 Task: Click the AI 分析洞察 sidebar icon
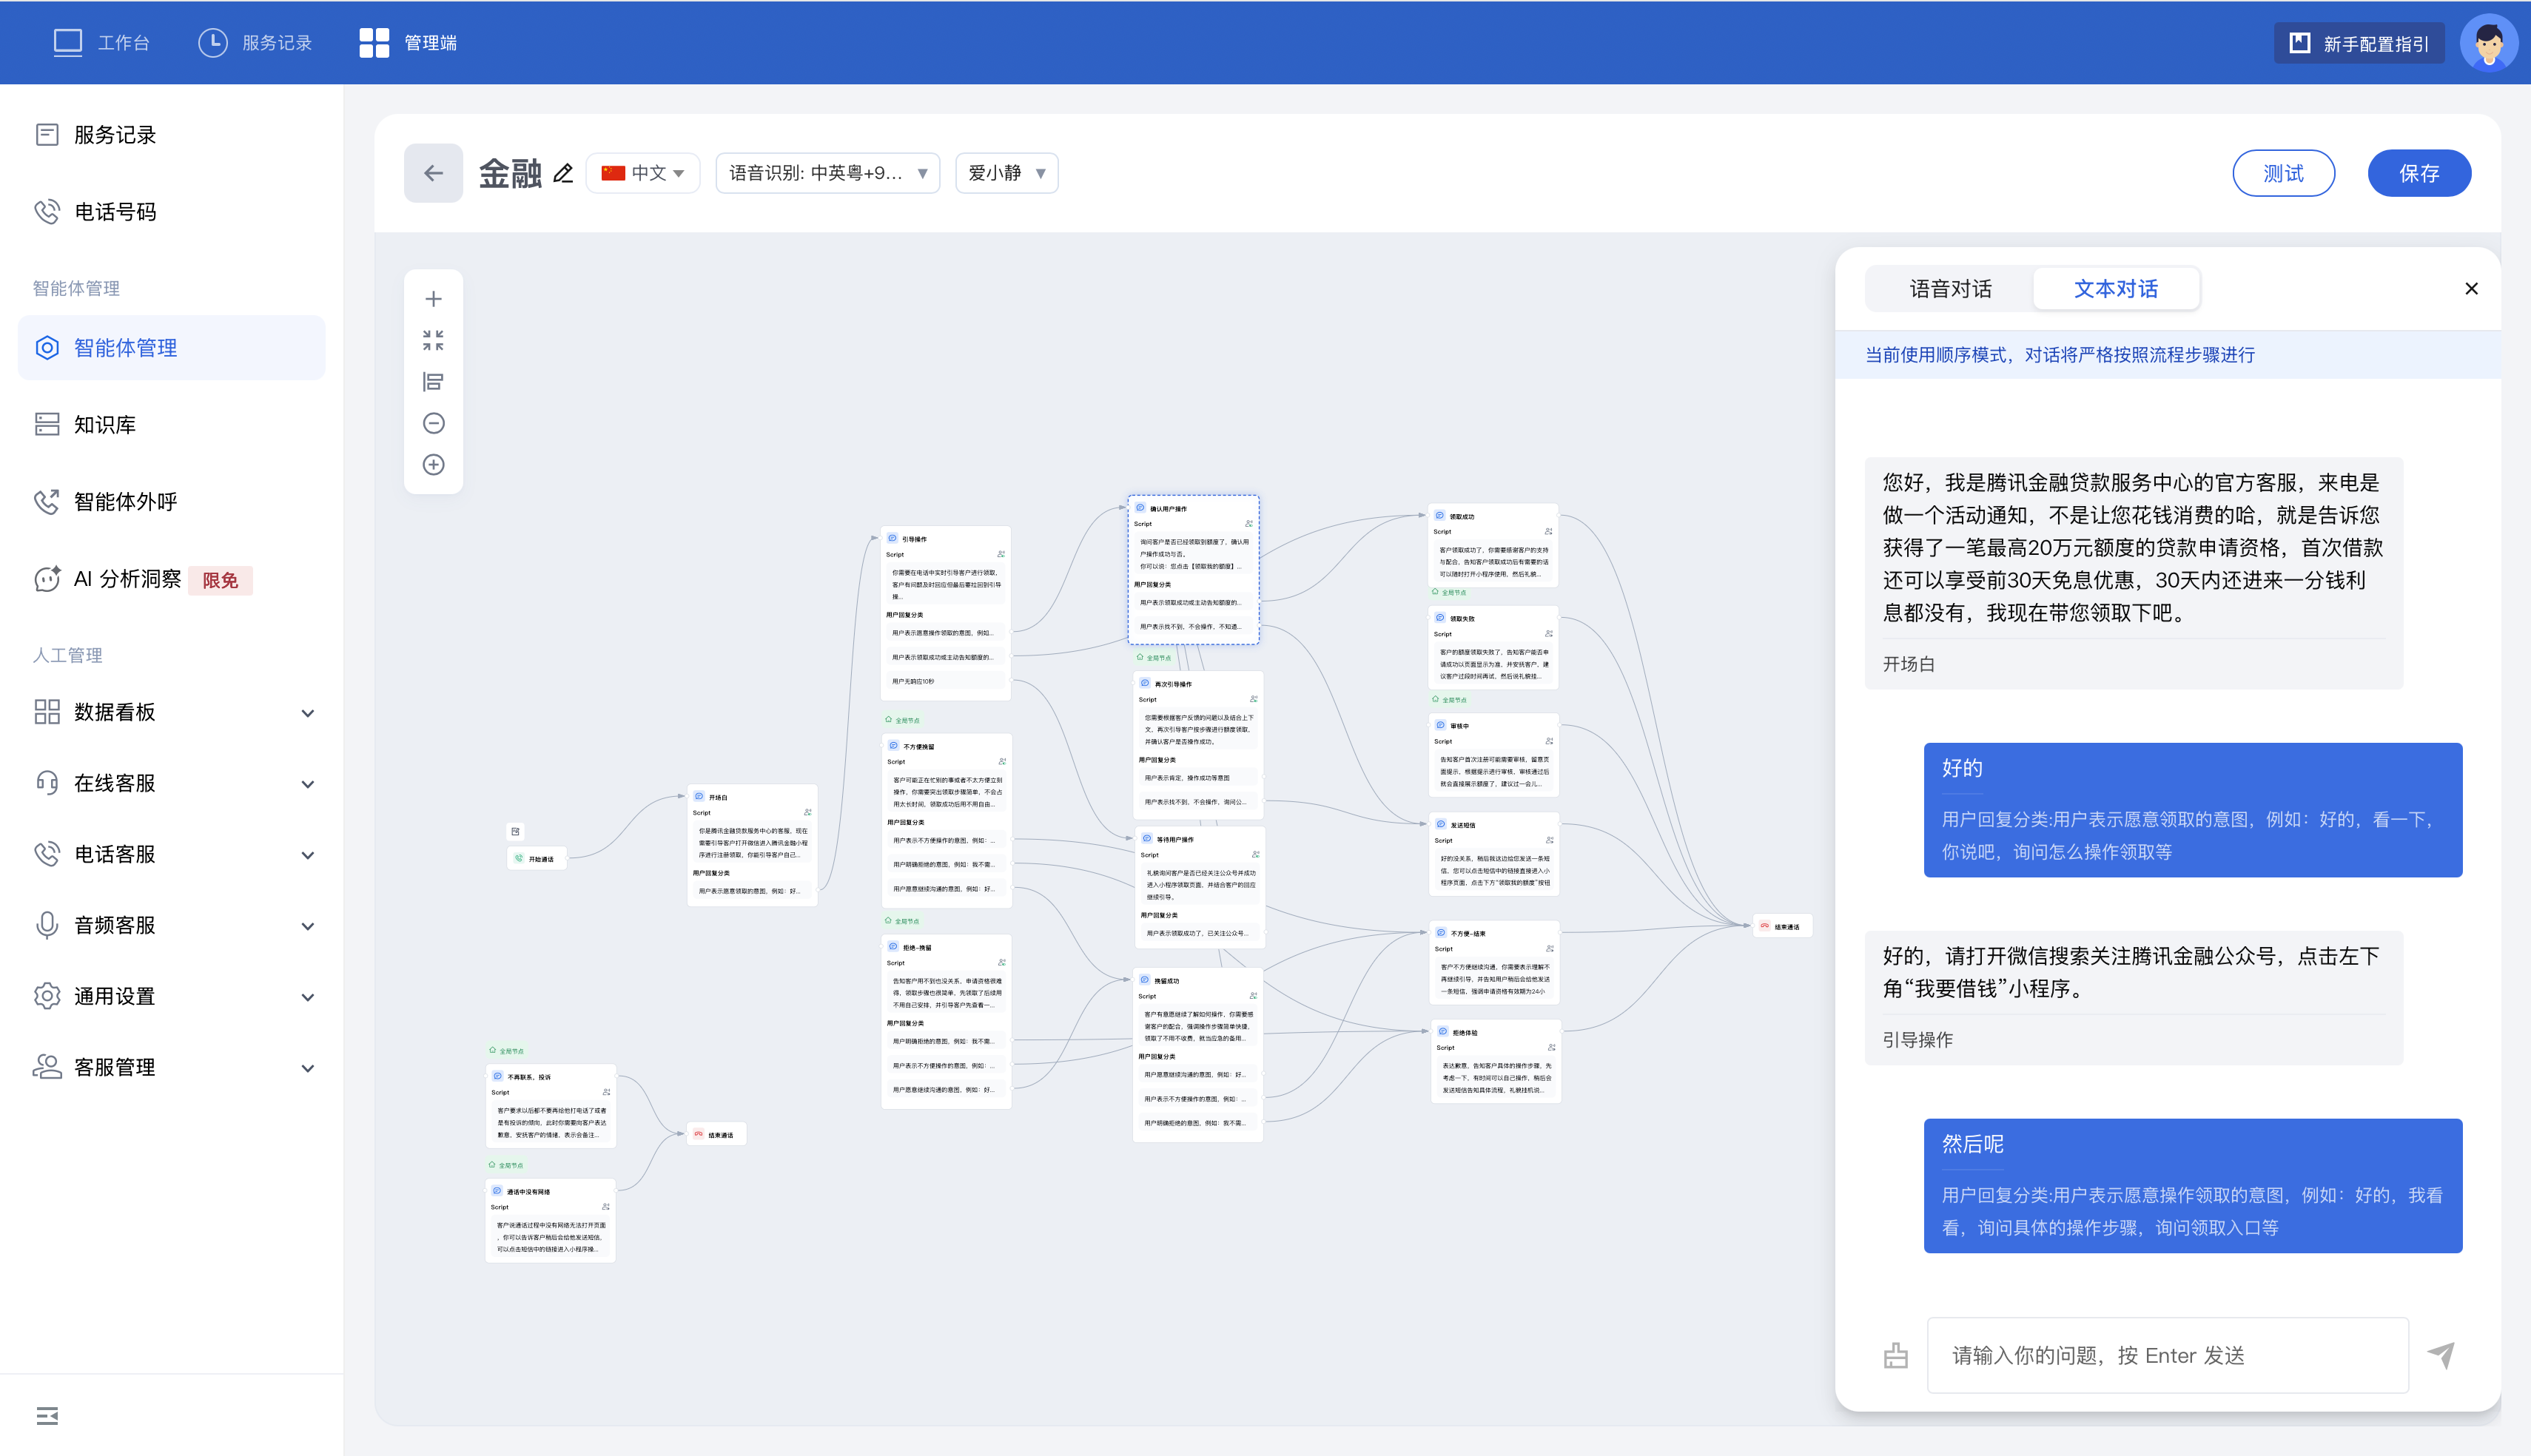click(x=47, y=578)
